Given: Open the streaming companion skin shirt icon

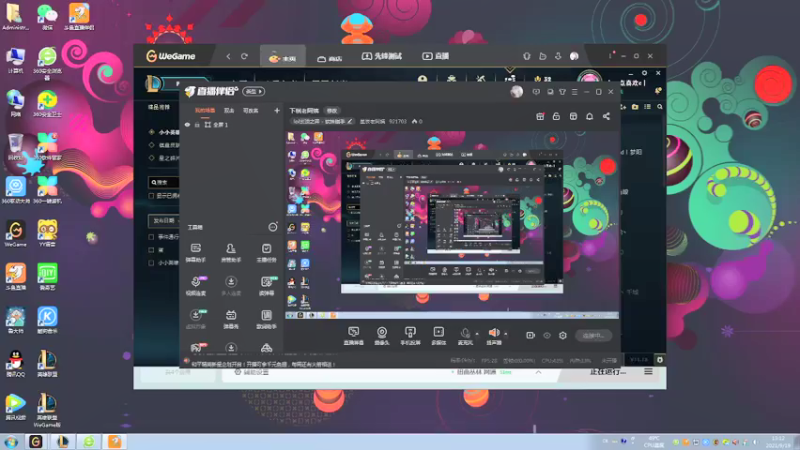Looking at the screenshot, I should (x=562, y=92).
